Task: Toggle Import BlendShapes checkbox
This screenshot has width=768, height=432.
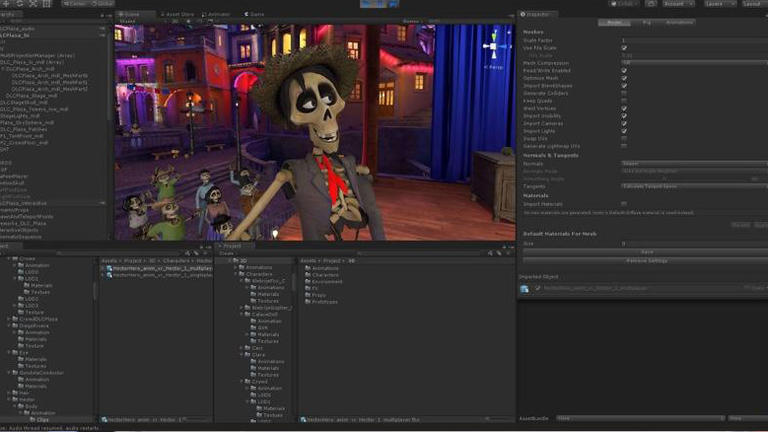Action: (x=624, y=86)
